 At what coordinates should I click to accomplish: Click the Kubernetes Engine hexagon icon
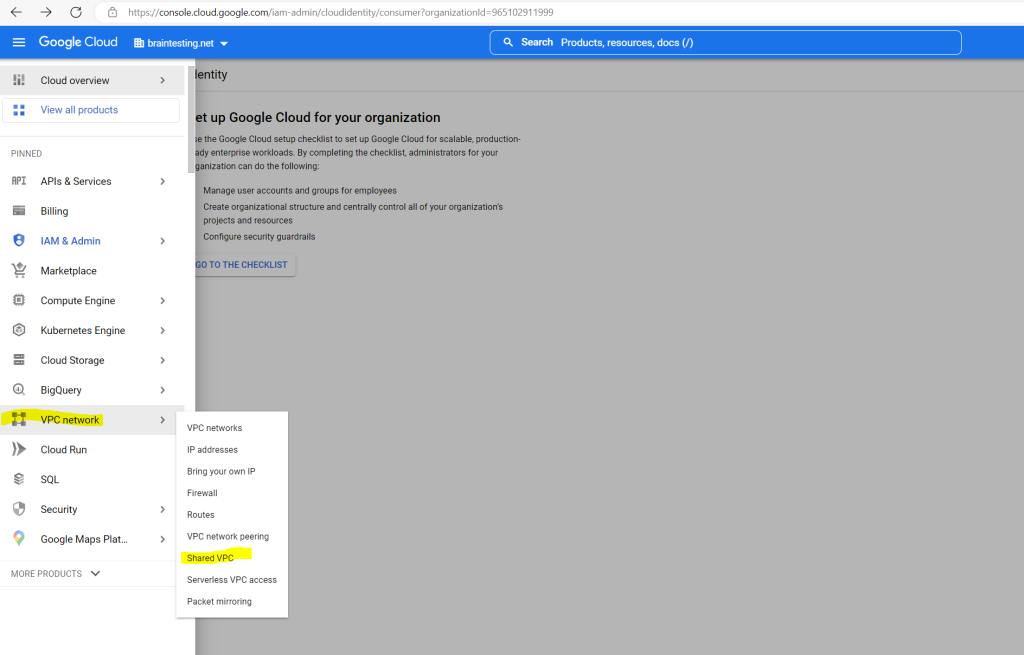pos(19,330)
